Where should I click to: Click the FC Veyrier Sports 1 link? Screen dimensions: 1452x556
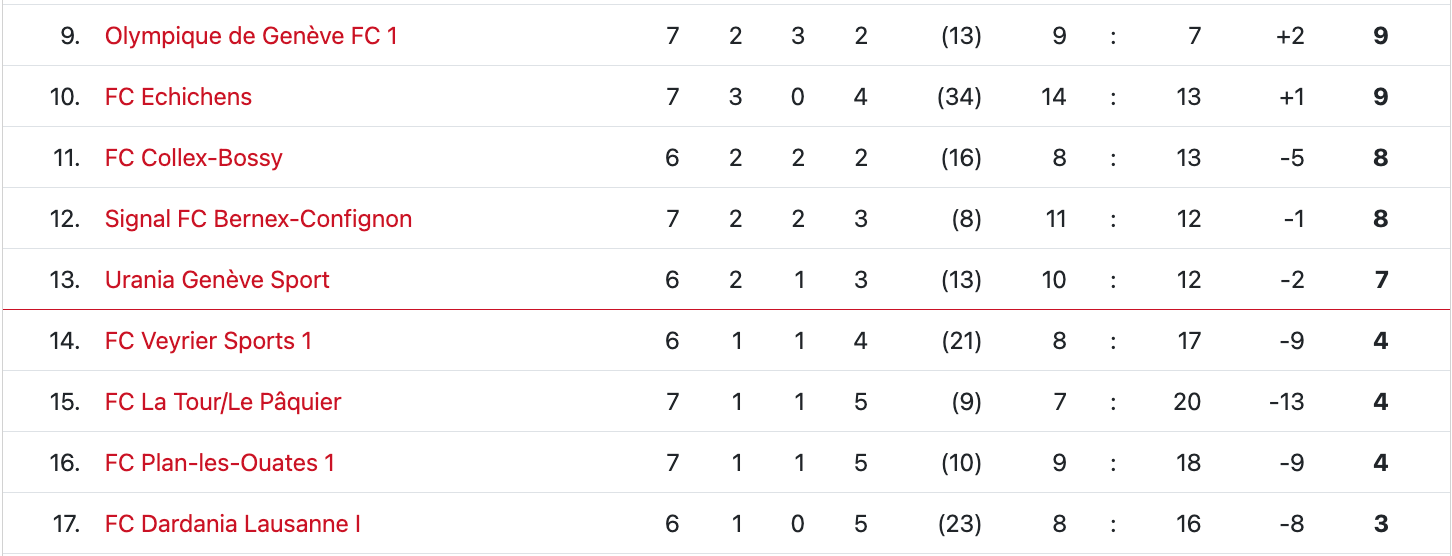coord(208,341)
